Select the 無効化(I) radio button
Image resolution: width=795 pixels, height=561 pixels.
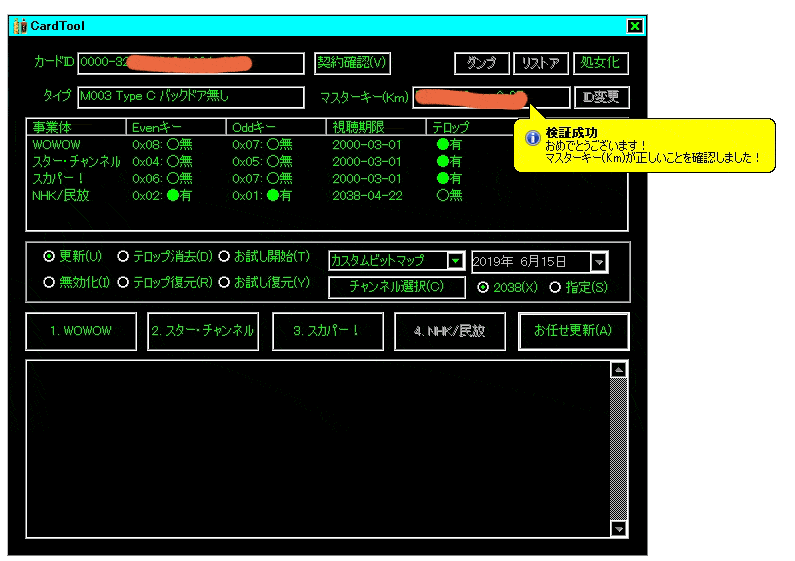pyautogui.click(x=49, y=282)
